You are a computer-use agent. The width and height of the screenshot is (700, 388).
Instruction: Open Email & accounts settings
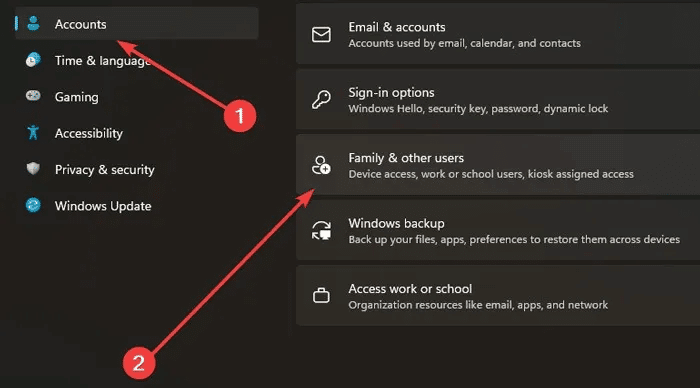[498, 34]
